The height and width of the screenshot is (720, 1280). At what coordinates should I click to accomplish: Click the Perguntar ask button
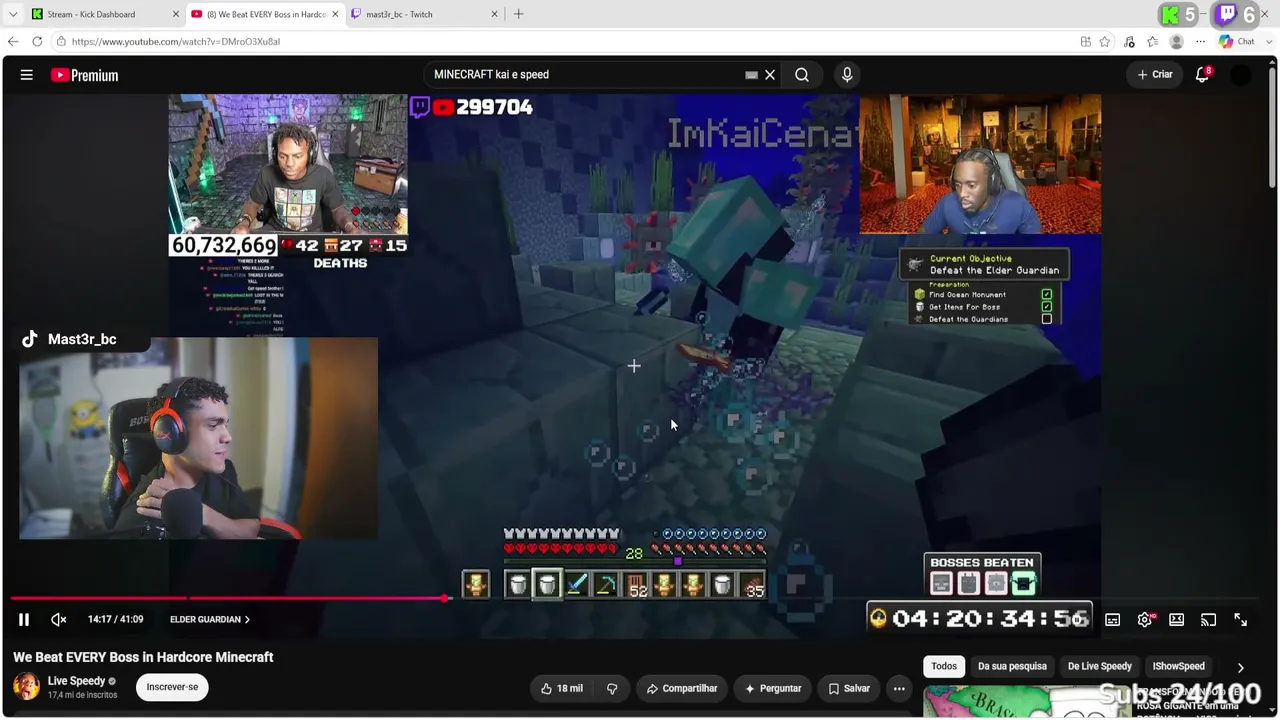tap(773, 688)
